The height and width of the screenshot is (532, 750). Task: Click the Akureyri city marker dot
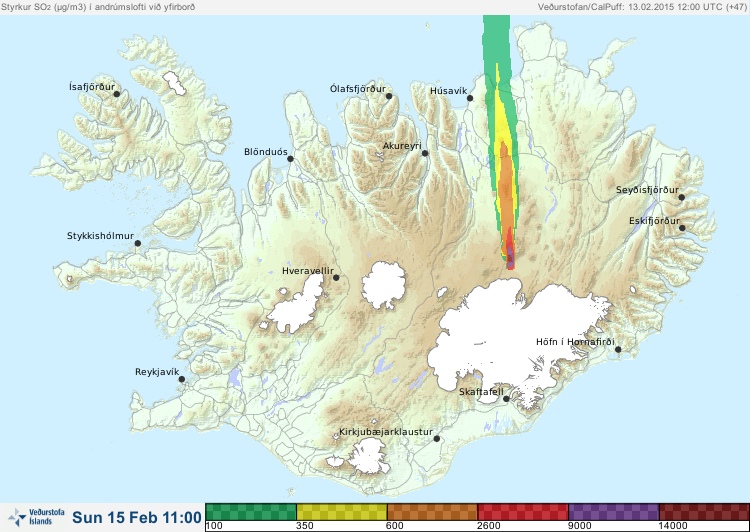(x=425, y=153)
